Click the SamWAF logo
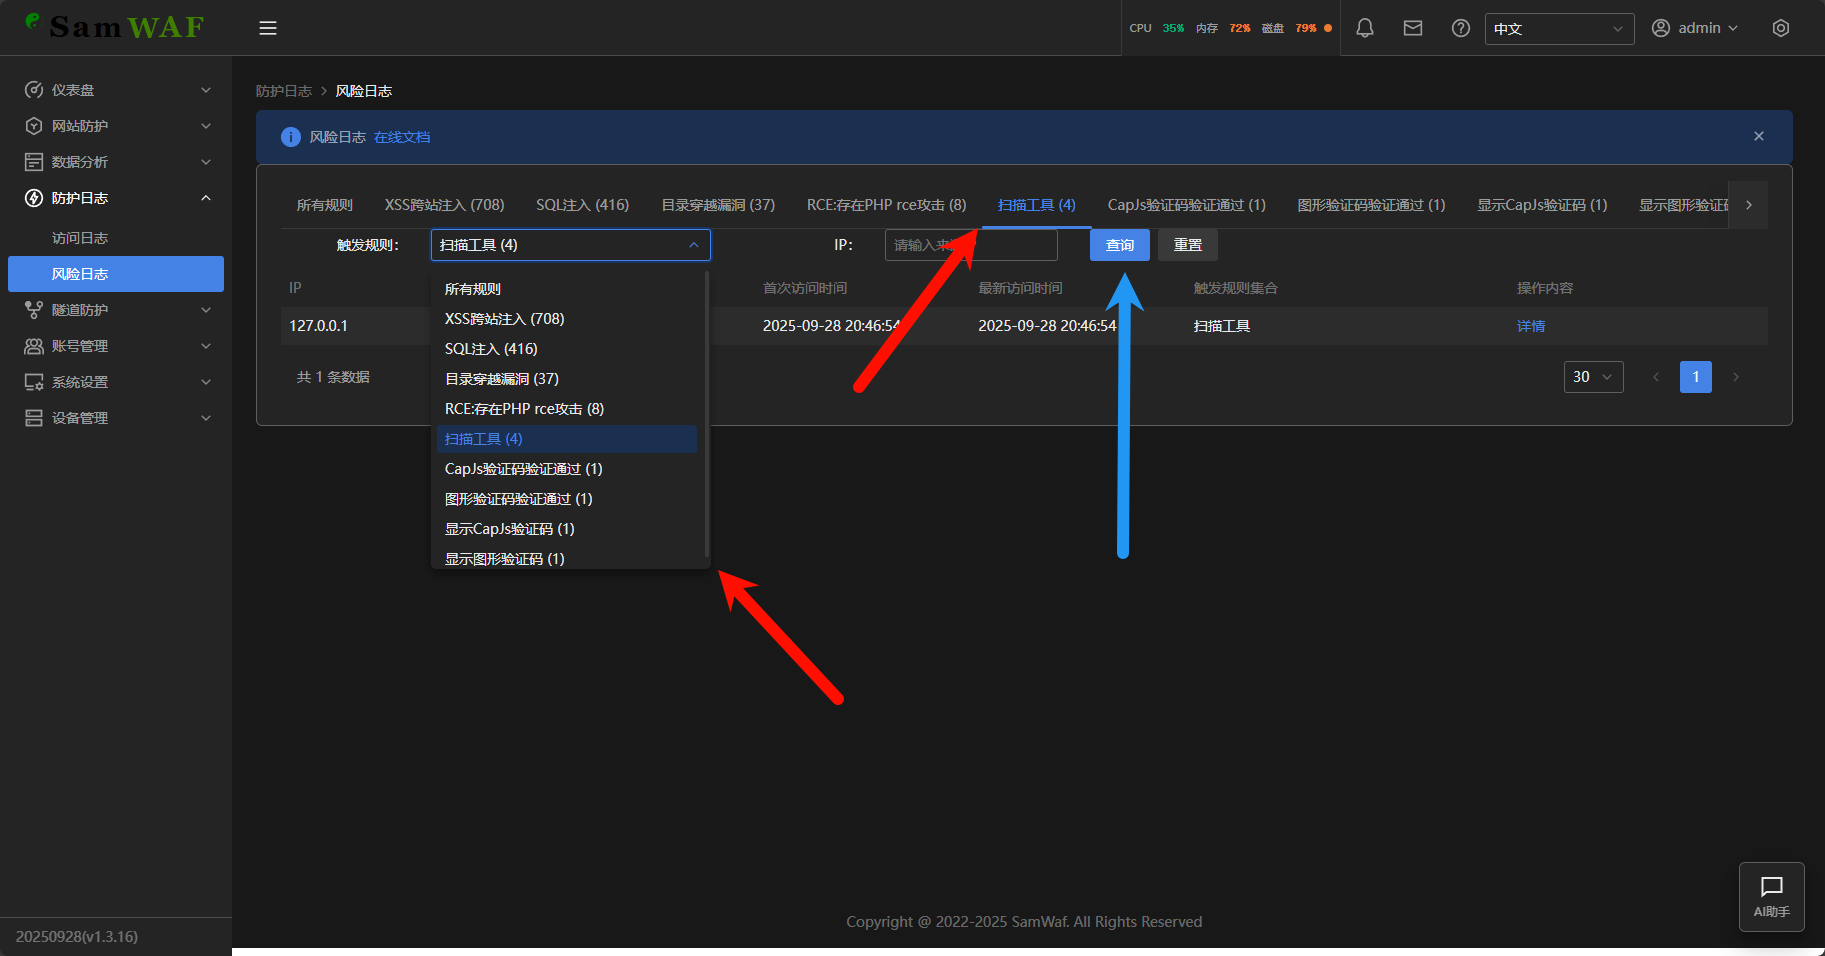Image resolution: width=1825 pixels, height=956 pixels. point(115,27)
